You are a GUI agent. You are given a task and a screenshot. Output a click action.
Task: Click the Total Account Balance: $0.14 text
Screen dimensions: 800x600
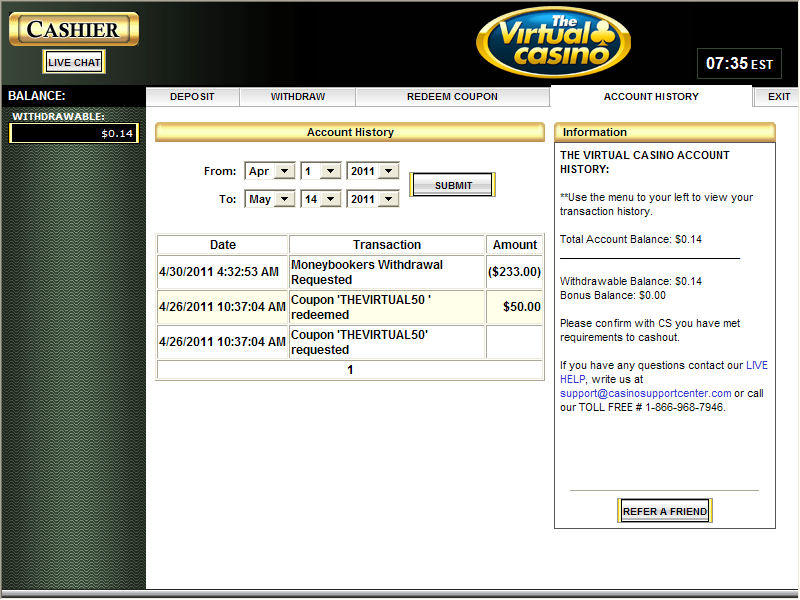click(x=631, y=239)
